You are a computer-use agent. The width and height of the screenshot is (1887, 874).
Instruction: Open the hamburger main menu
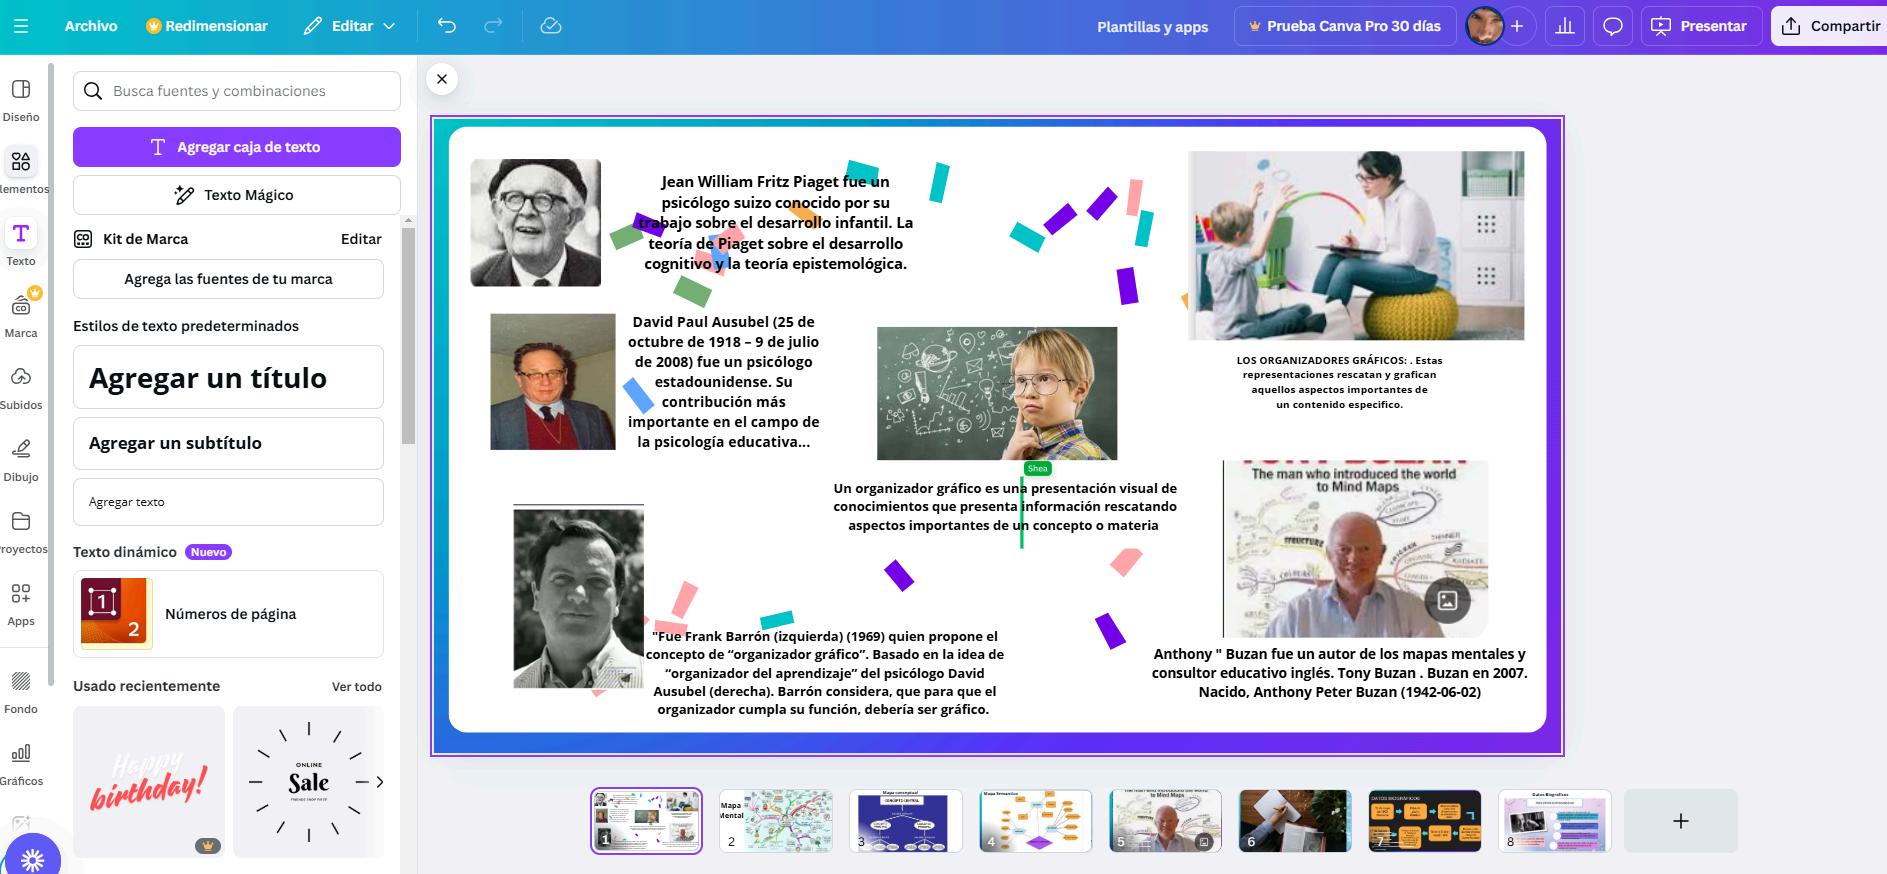point(21,26)
